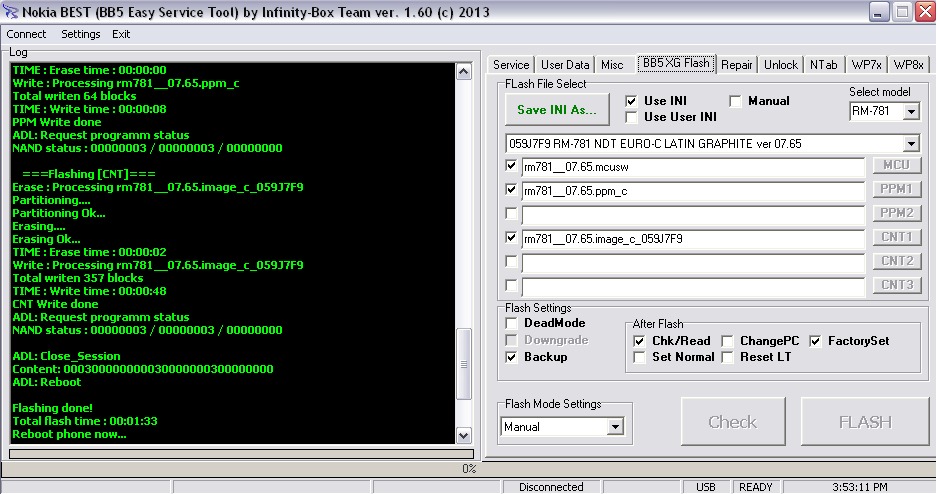
Task: Enable the Set Normal checkbox
Action: 639,357
